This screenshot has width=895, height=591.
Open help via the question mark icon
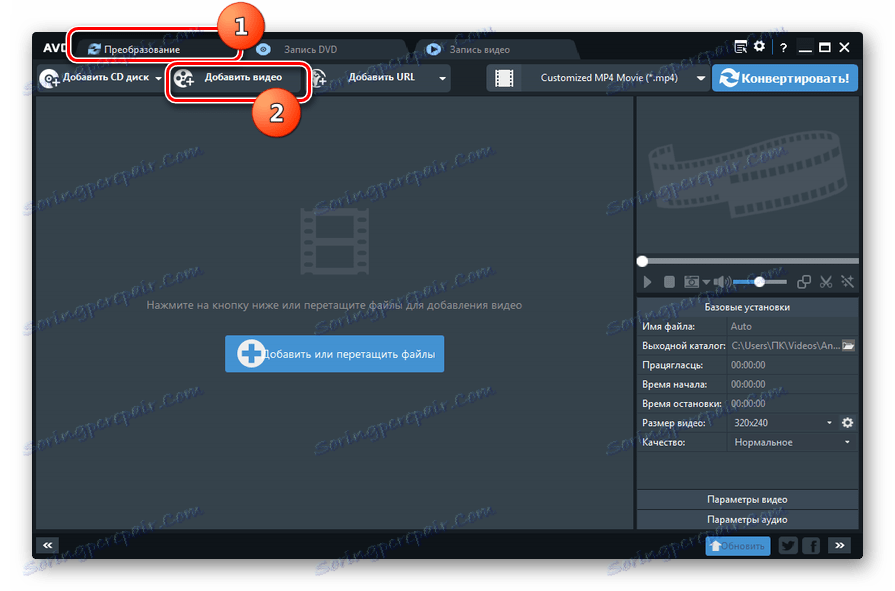point(783,48)
